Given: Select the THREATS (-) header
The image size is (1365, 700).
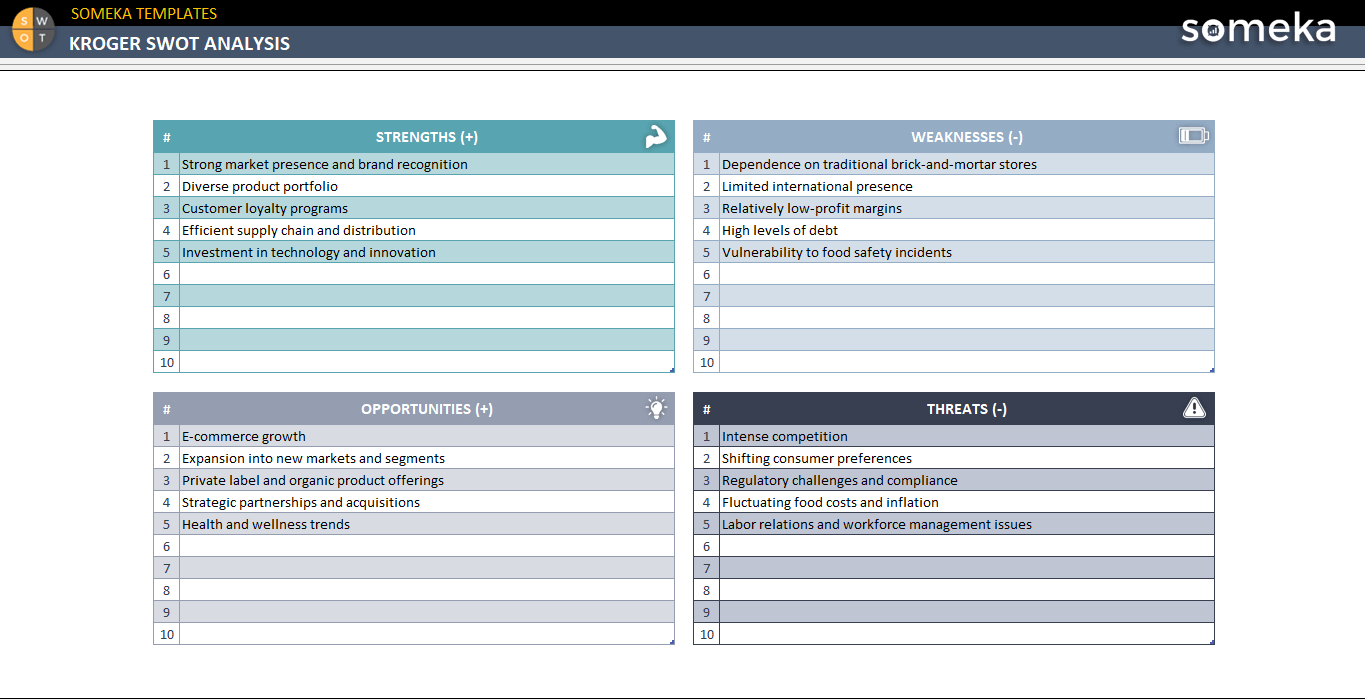Looking at the screenshot, I should pos(967,409).
